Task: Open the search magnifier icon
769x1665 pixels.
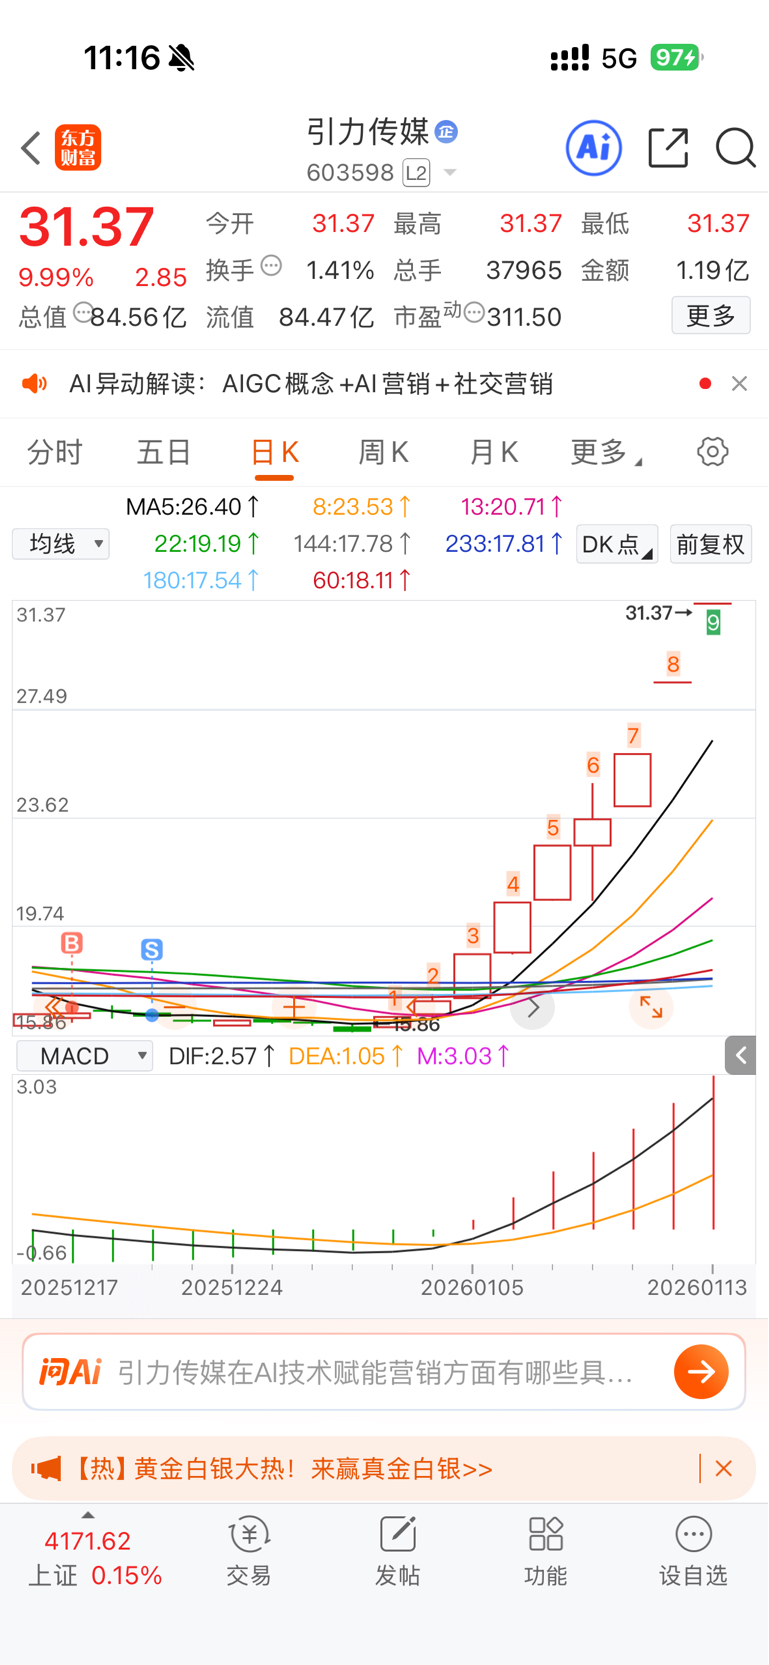Action: coord(735,148)
